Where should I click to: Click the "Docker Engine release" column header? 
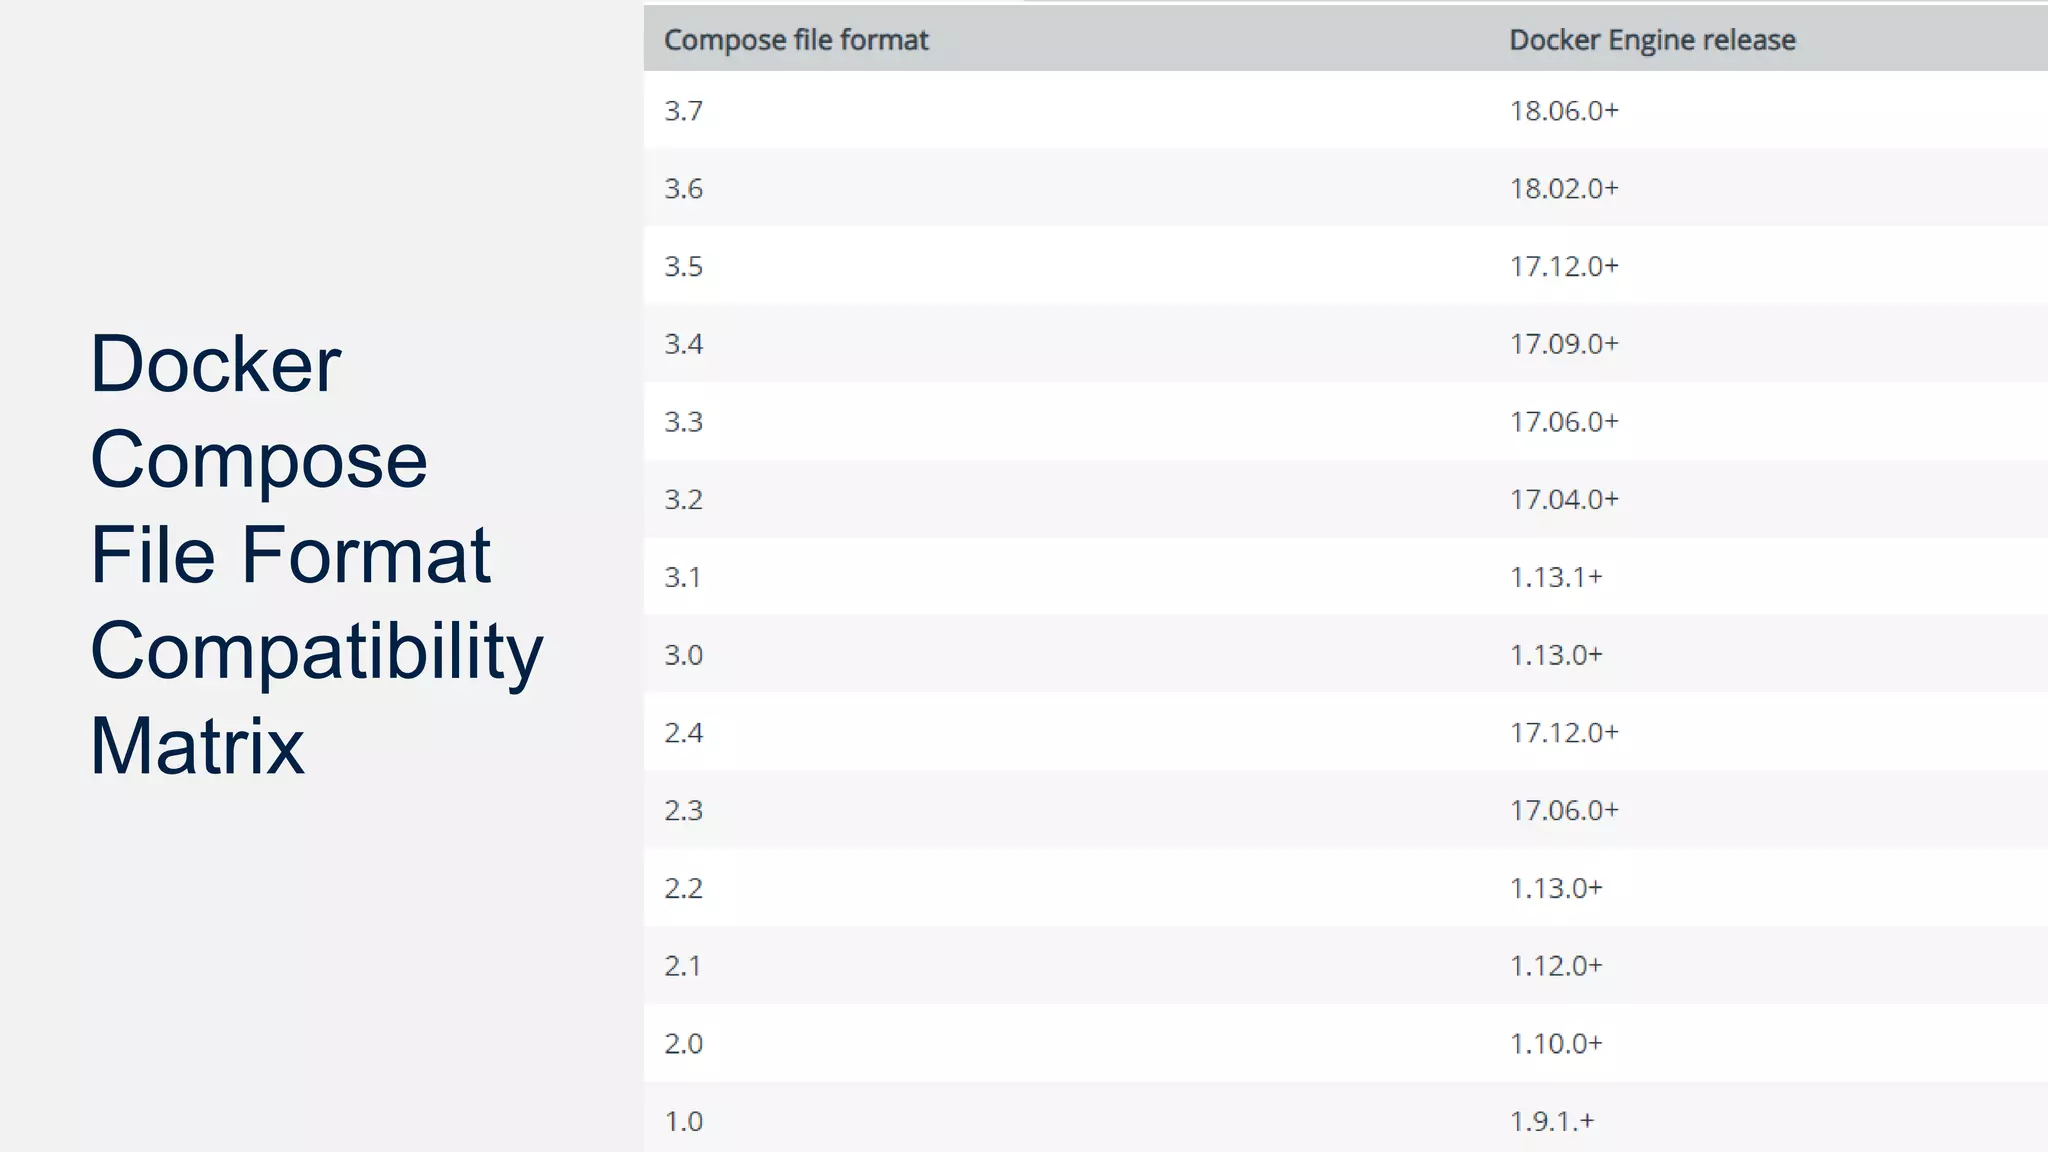pos(1652,40)
